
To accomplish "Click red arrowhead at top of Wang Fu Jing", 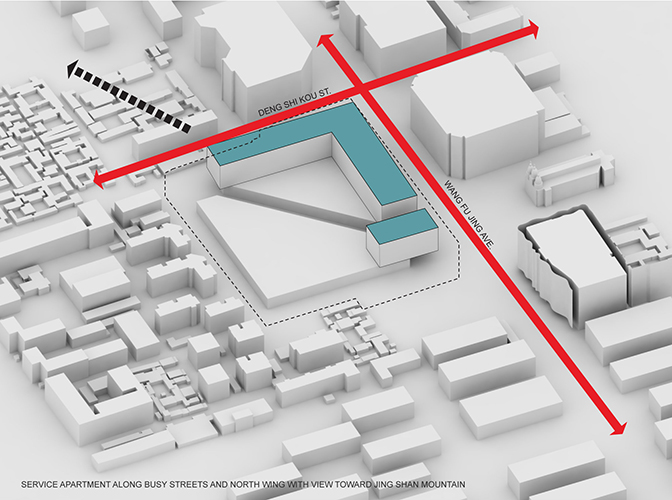I will pyautogui.click(x=325, y=41).
